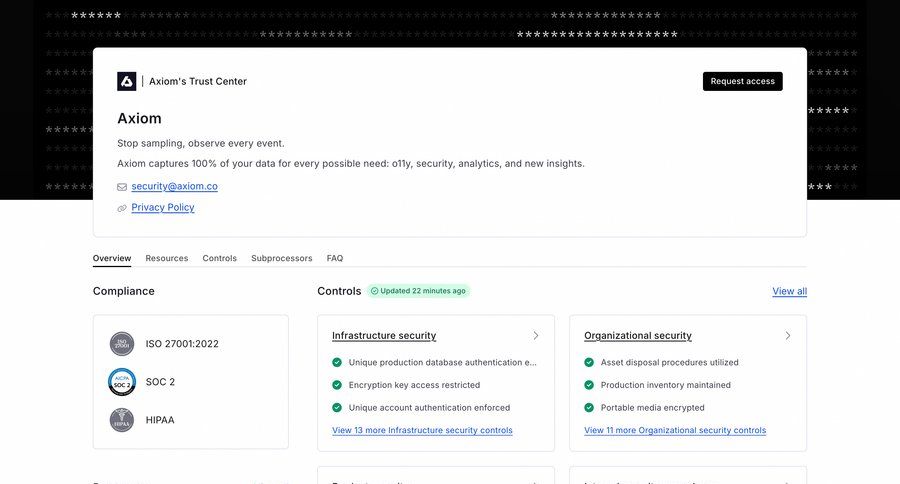Click the envelope icon beside security email
This screenshot has height=484, width=900.
[122, 187]
